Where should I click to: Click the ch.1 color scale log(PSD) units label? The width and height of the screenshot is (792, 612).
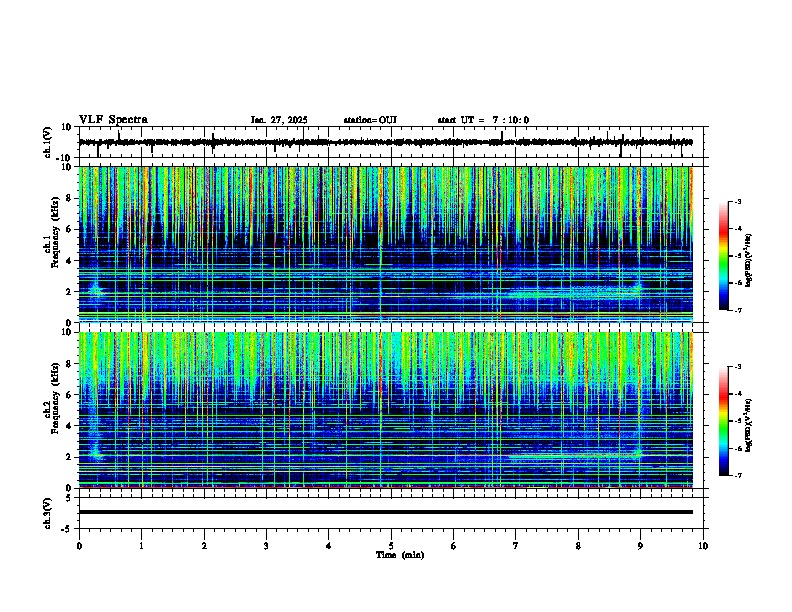click(749, 261)
